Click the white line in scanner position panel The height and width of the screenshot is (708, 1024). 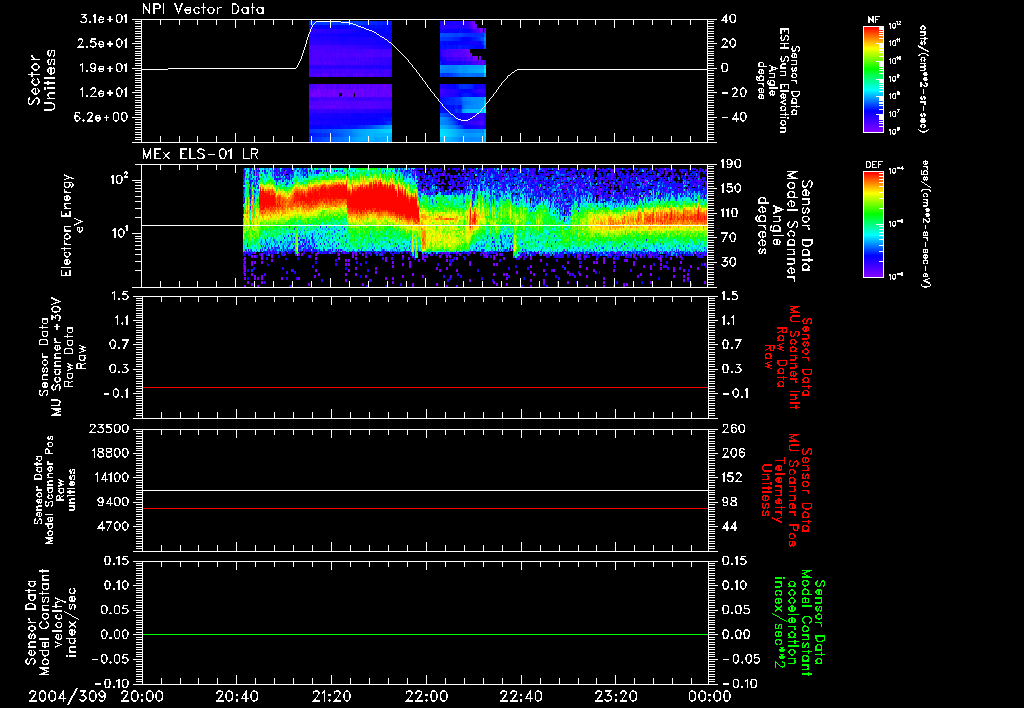click(x=425, y=490)
